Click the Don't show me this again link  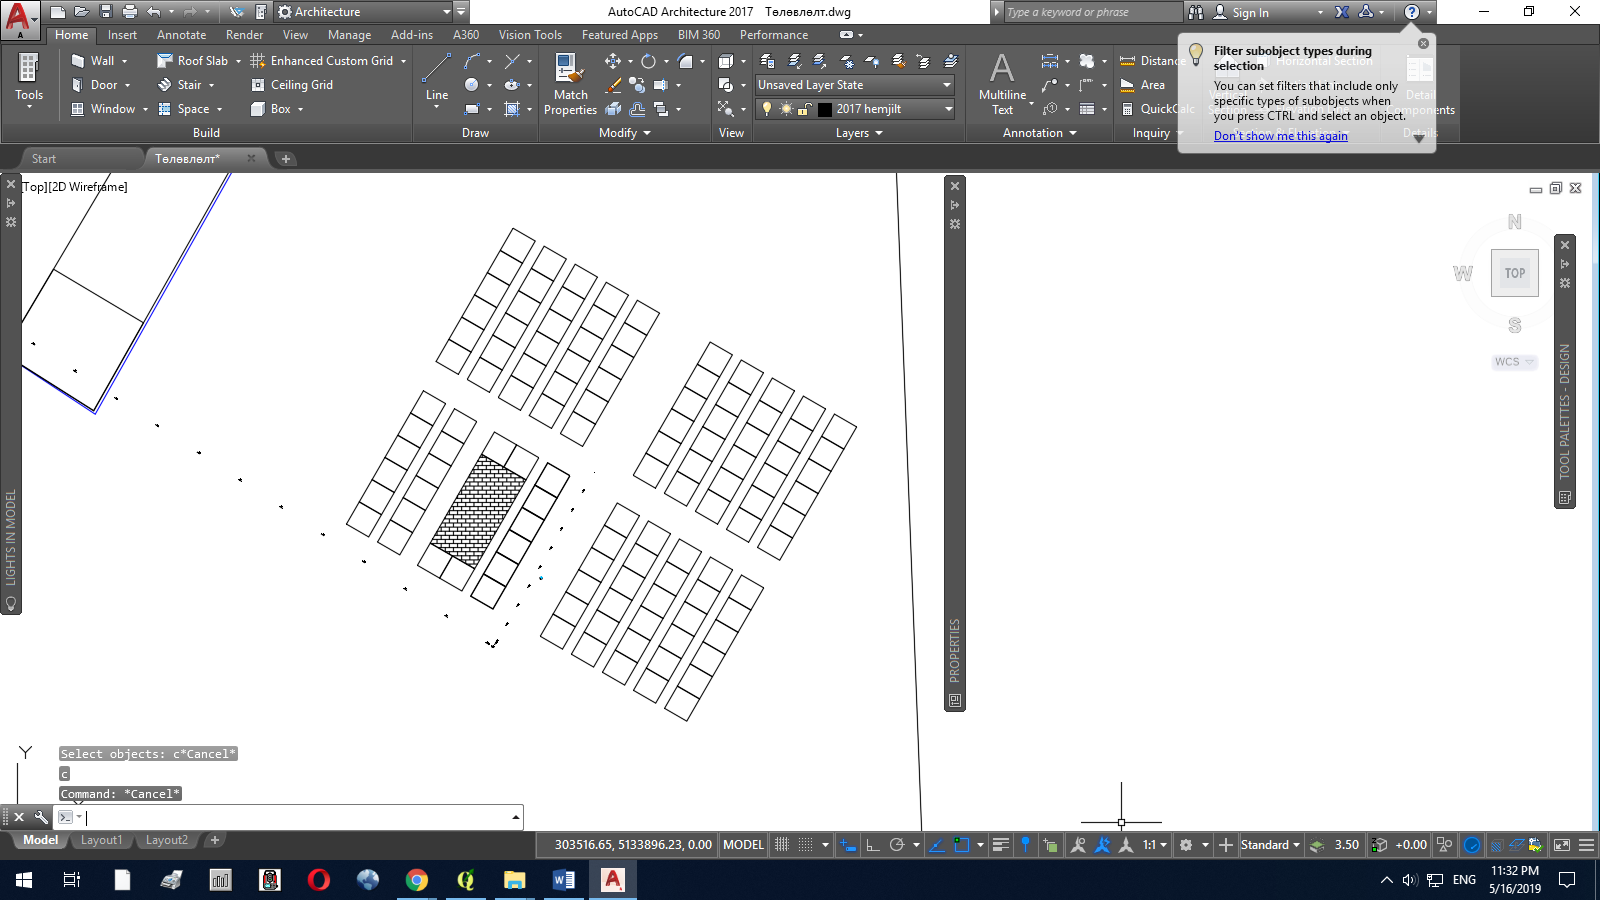tap(1280, 136)
